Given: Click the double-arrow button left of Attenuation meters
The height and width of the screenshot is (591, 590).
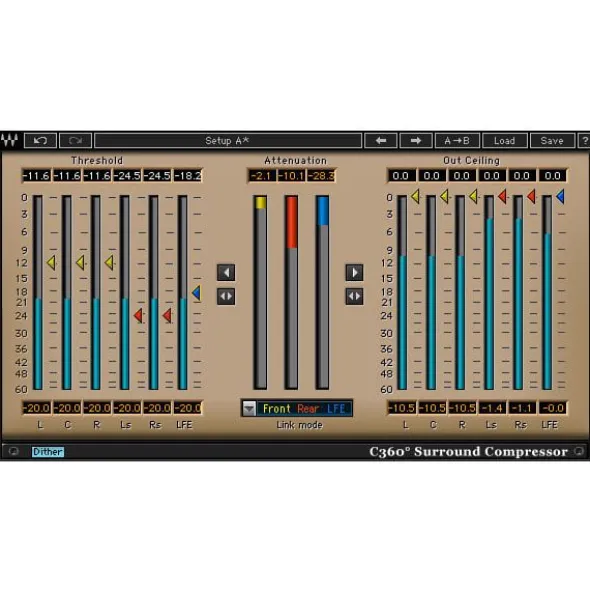Looking at the screenshot, I should (226, 296).
